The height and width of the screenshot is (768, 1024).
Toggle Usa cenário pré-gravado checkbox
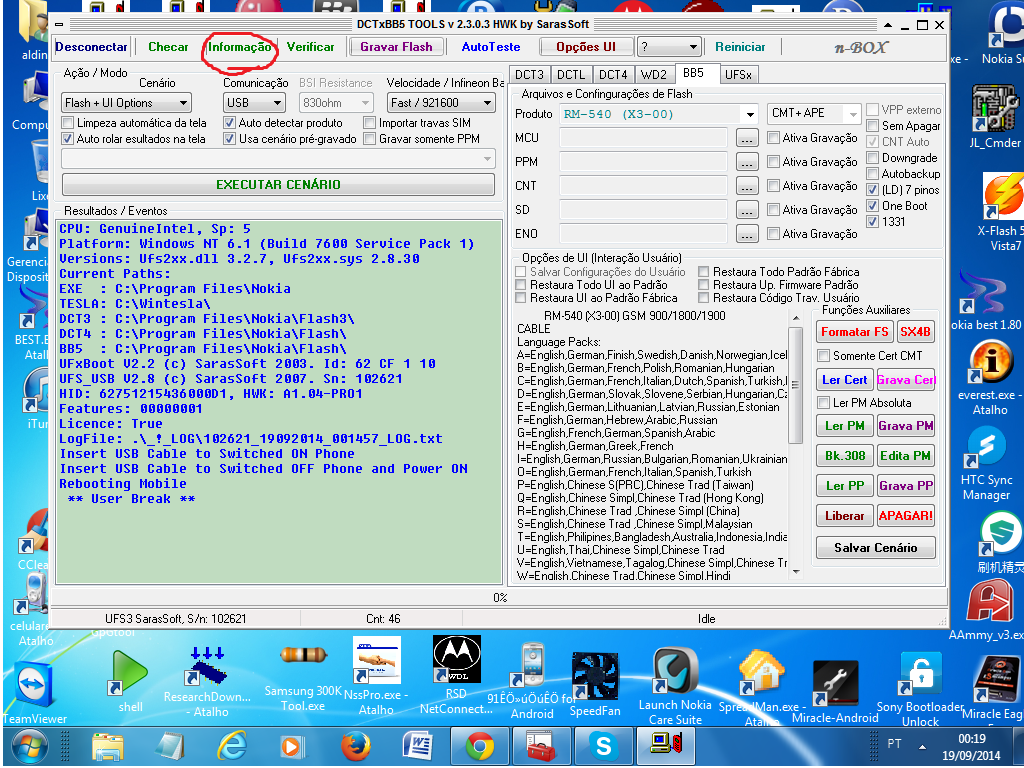click(x=229, y=139)
